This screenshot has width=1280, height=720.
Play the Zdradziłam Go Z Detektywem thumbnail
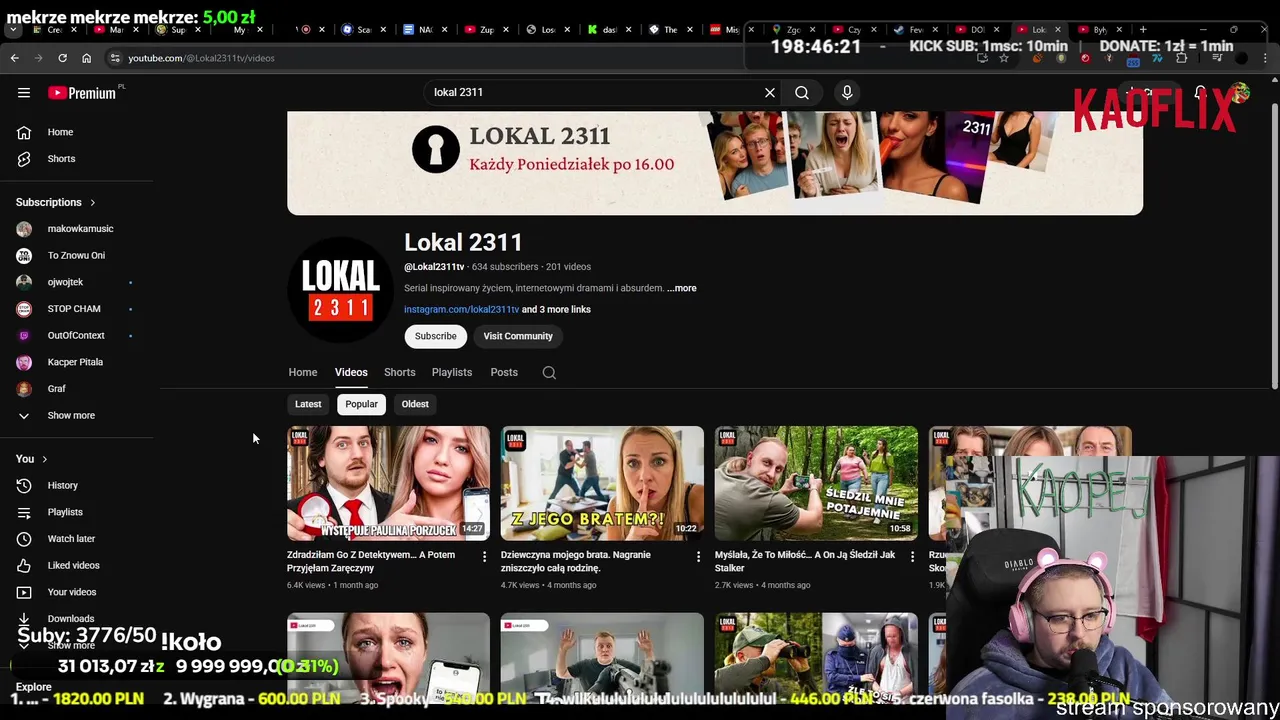click(388, 483)
